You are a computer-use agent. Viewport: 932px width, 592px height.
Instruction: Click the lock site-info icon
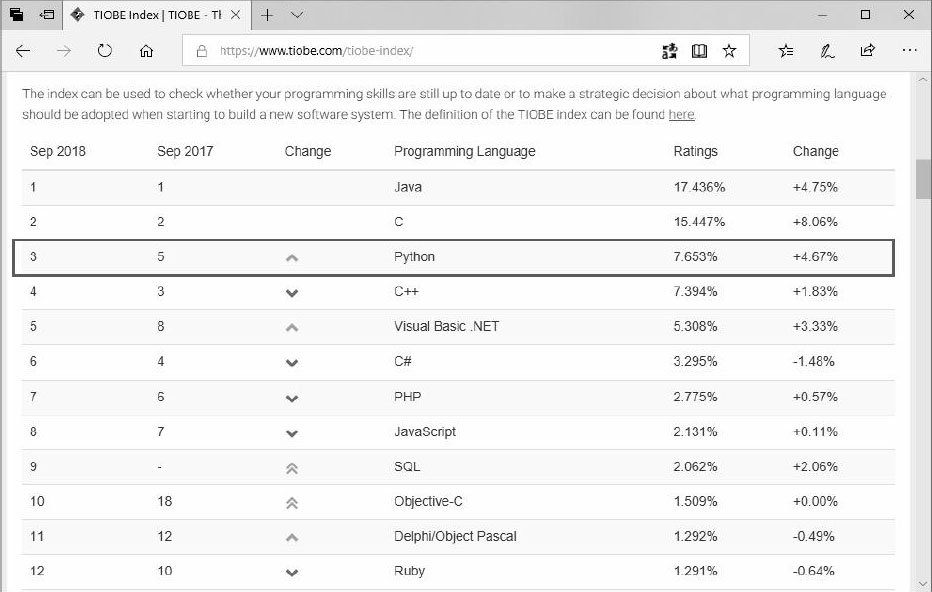[x=201, y=51]
